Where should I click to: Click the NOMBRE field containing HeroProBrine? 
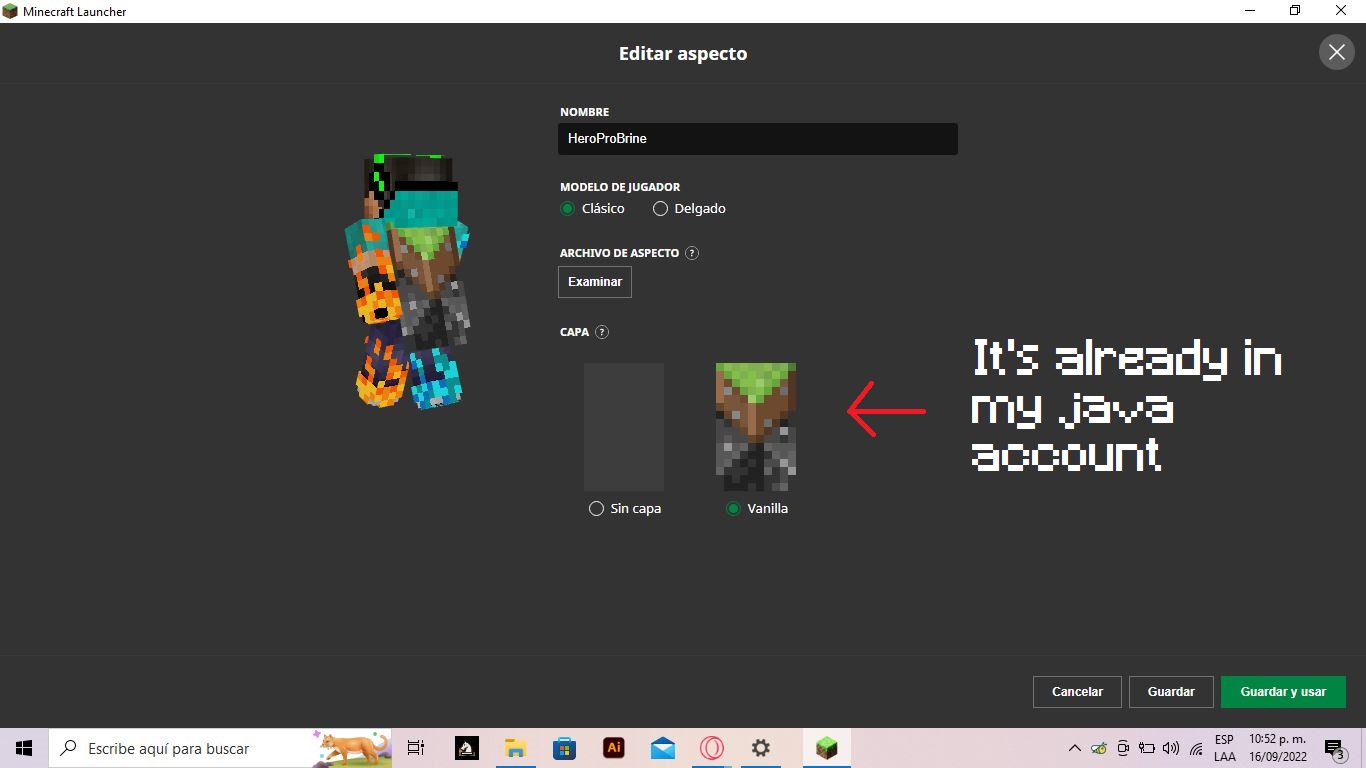(x=757, y=139)
